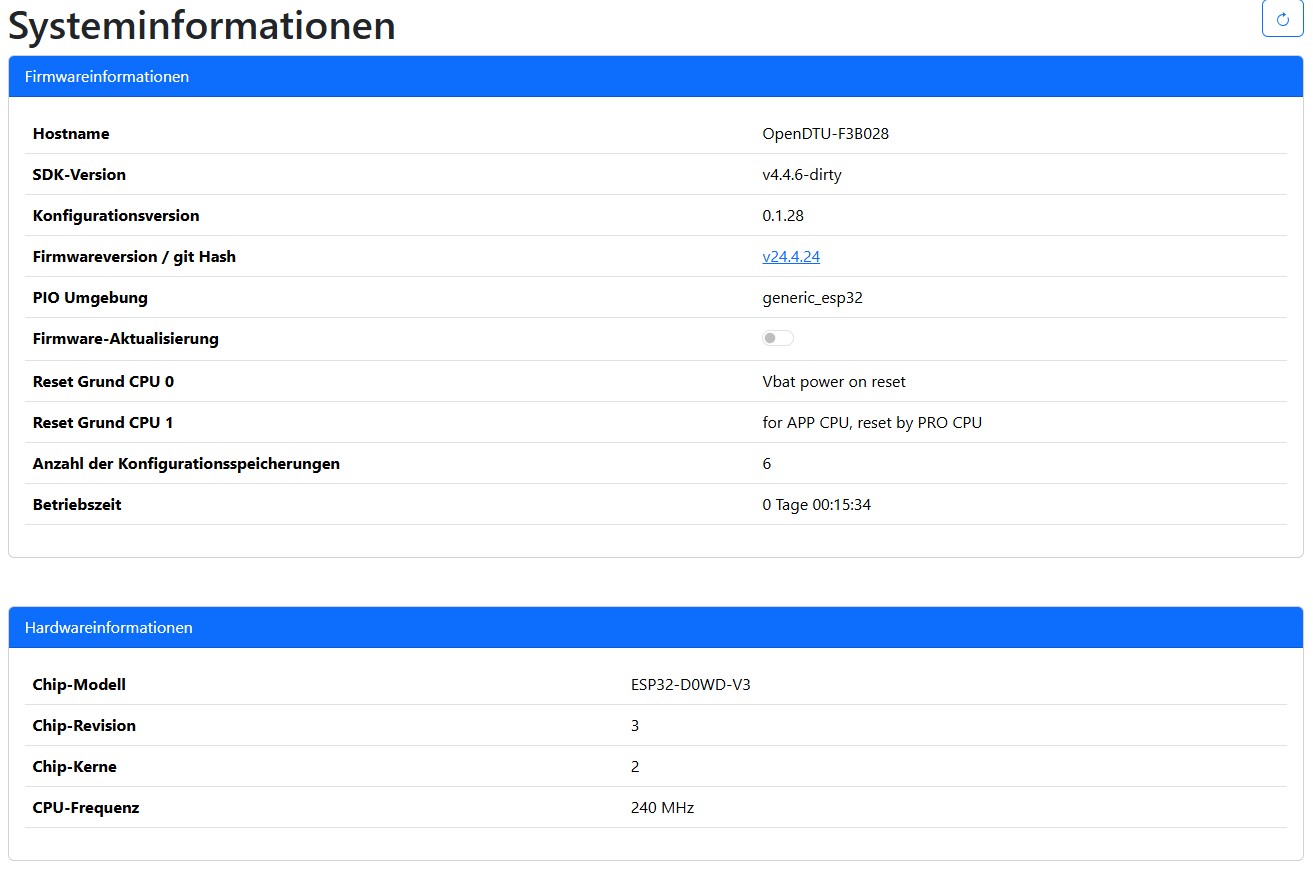Click the SDK-Version value v4.4.6-dirty
This screenshot has width=1313, height=880.
click(801, 175)
